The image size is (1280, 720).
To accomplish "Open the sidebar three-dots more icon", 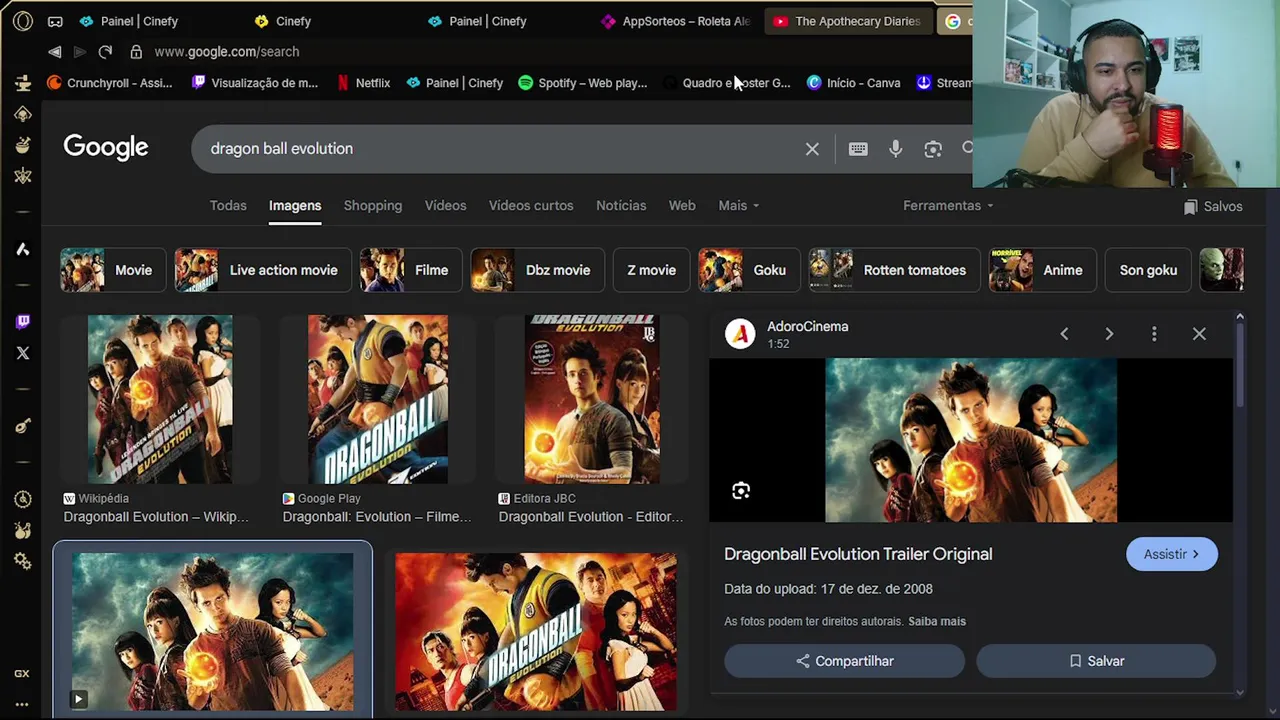I will pyautogui.click(x=22, y=704).
